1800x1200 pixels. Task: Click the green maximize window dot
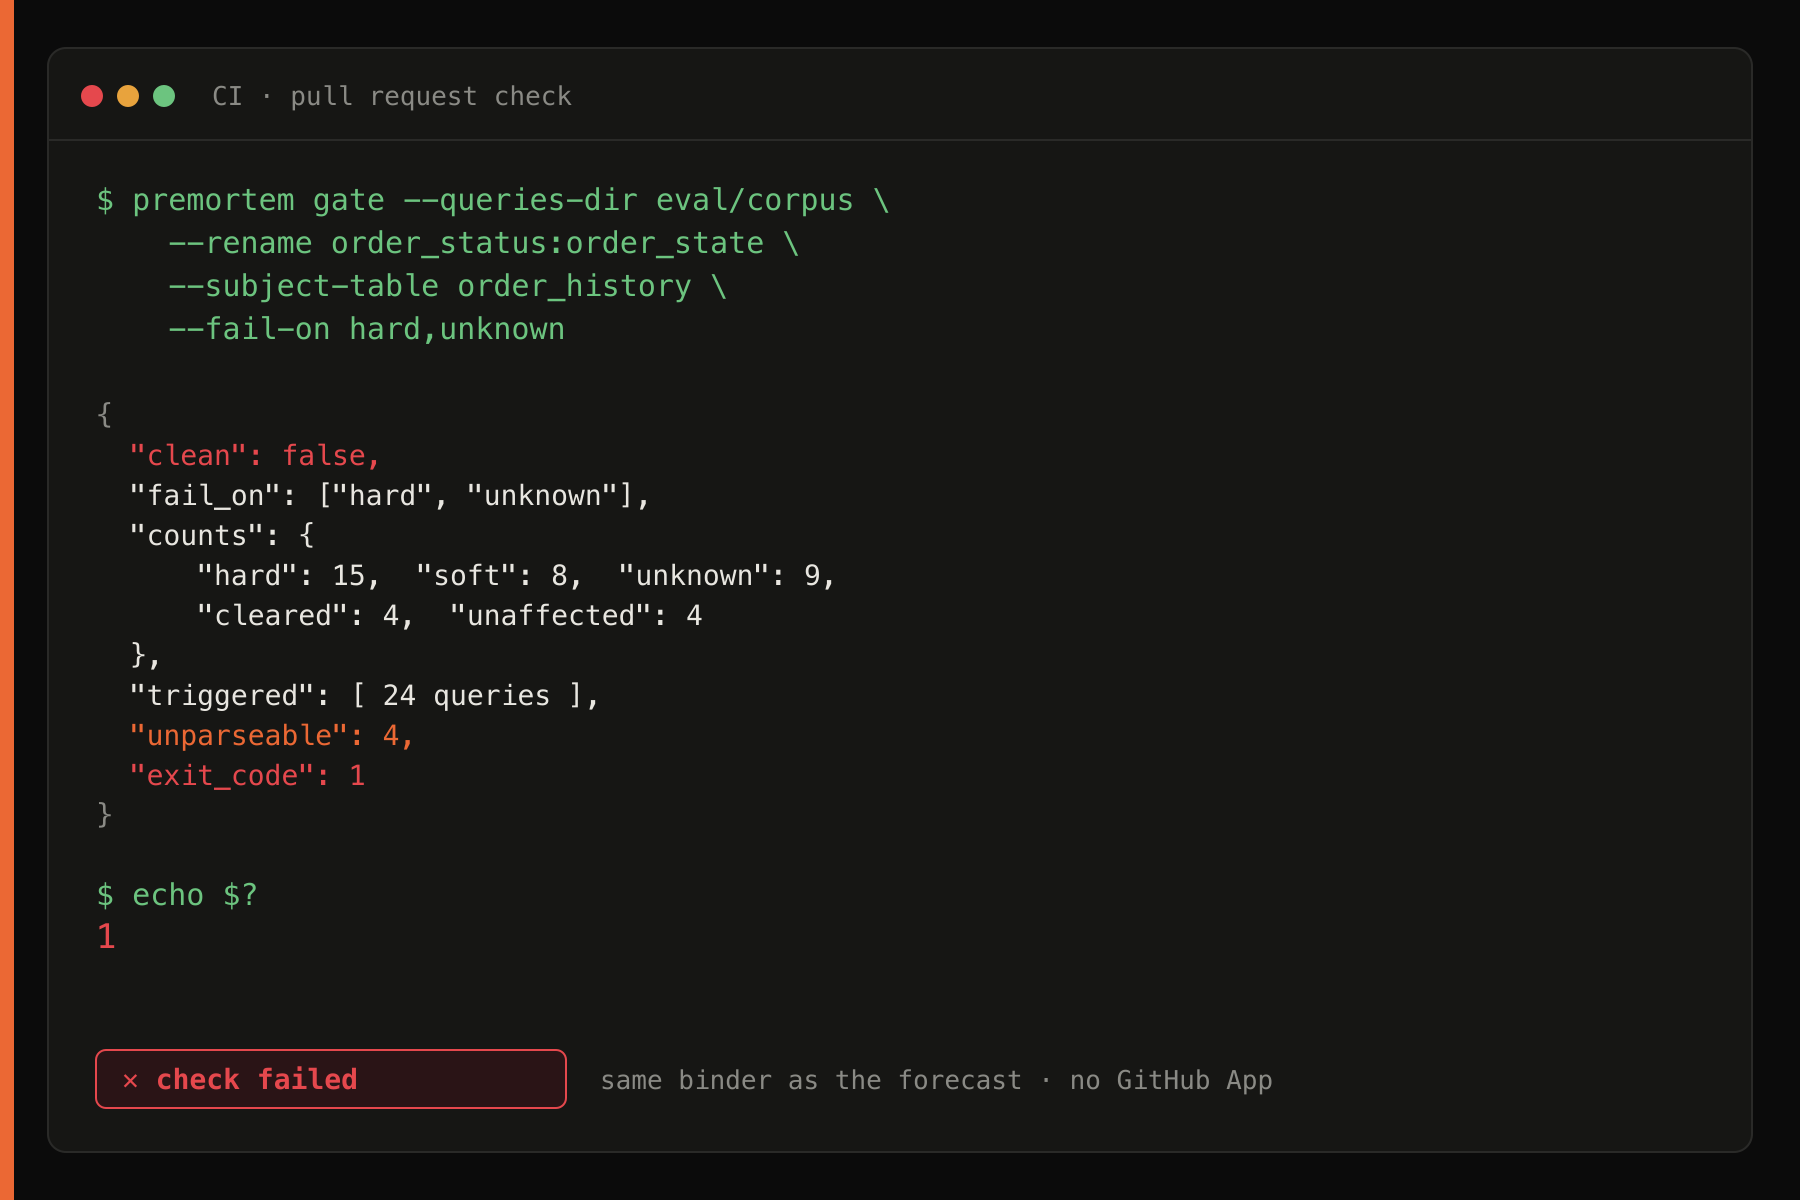164,96
